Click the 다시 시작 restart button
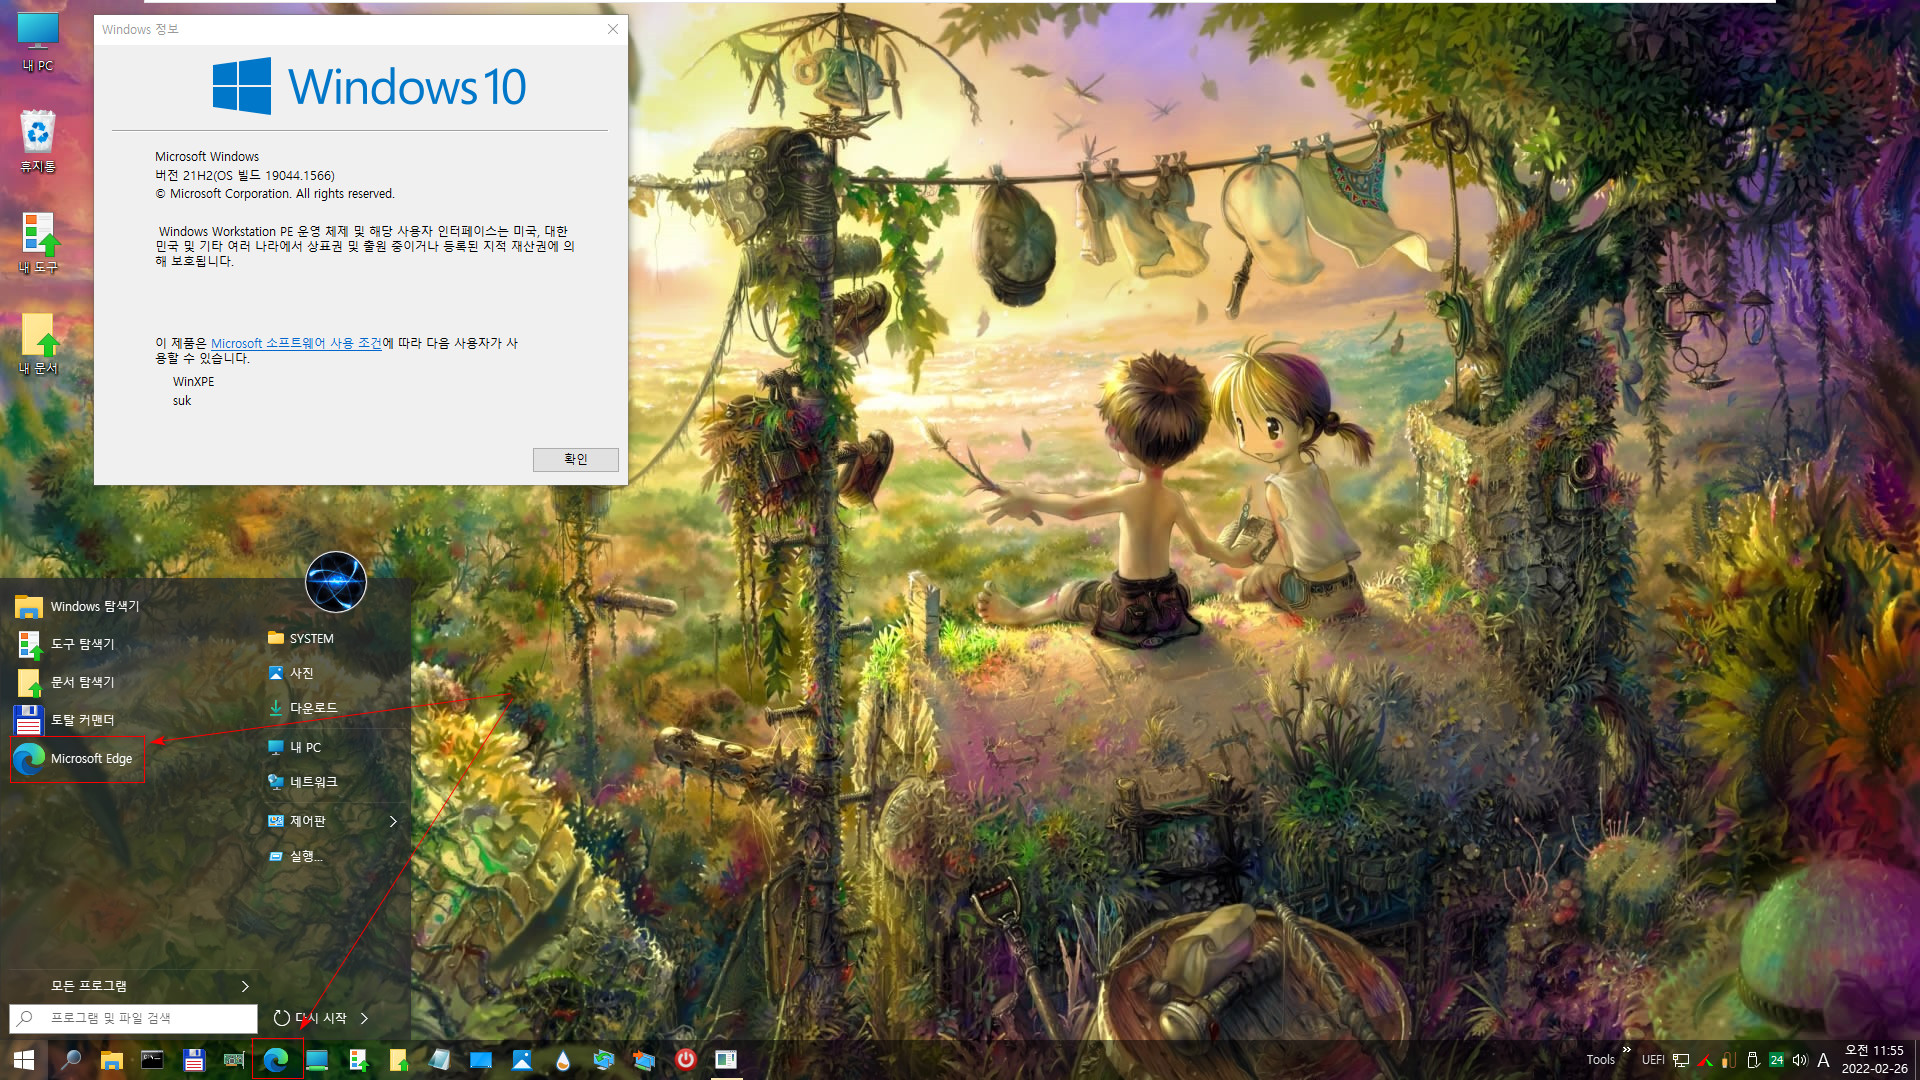The height and width of the screenshot is (1080, 1920). (310, 1018)
